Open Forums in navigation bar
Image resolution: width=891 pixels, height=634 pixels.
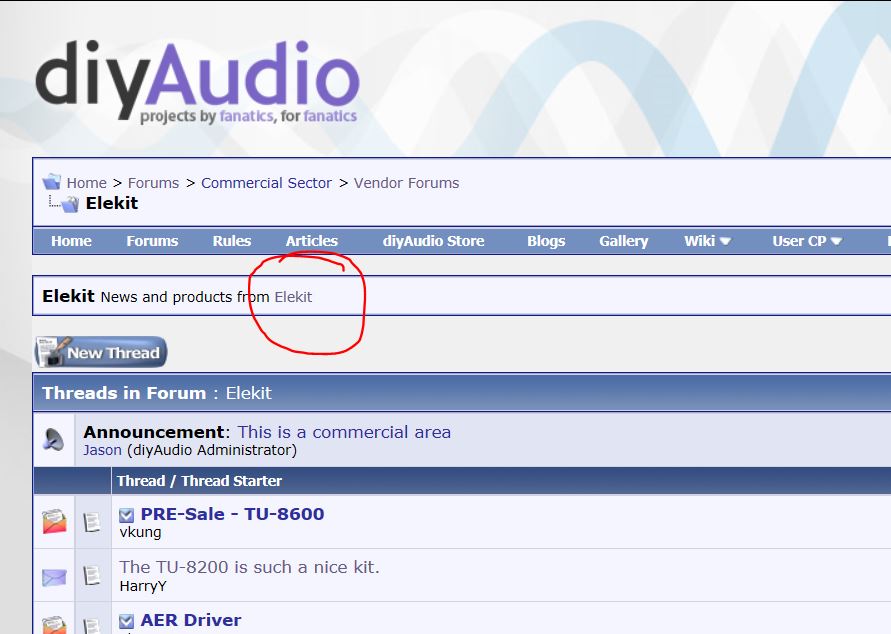(x=152, y=241)
